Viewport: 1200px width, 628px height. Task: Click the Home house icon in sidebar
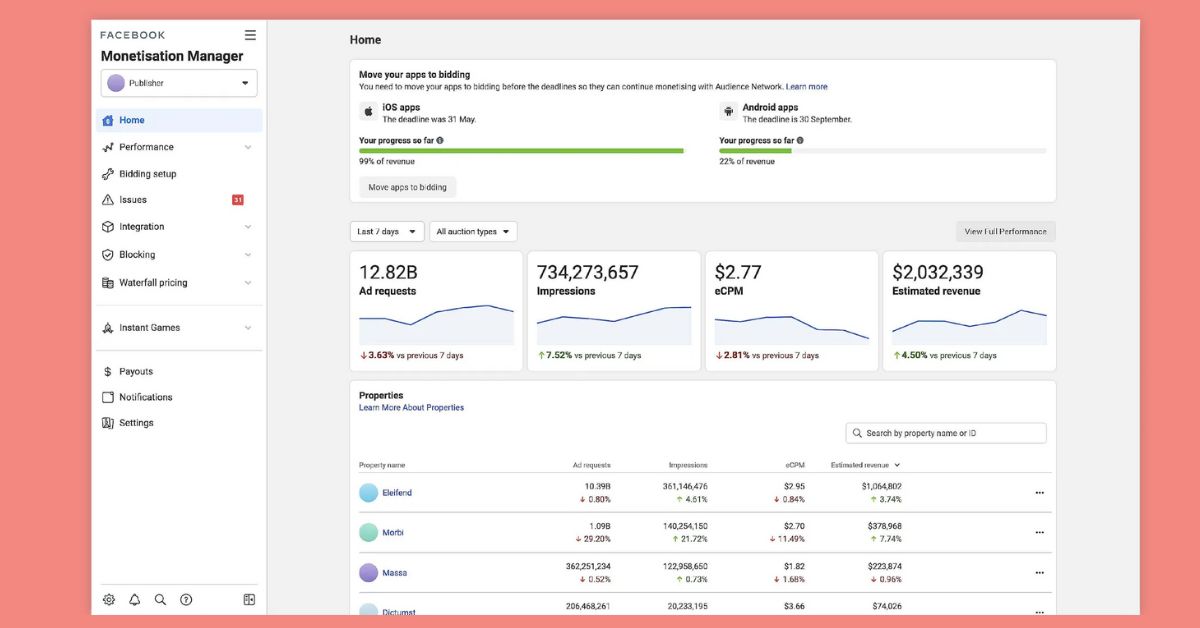coord(108,120)
